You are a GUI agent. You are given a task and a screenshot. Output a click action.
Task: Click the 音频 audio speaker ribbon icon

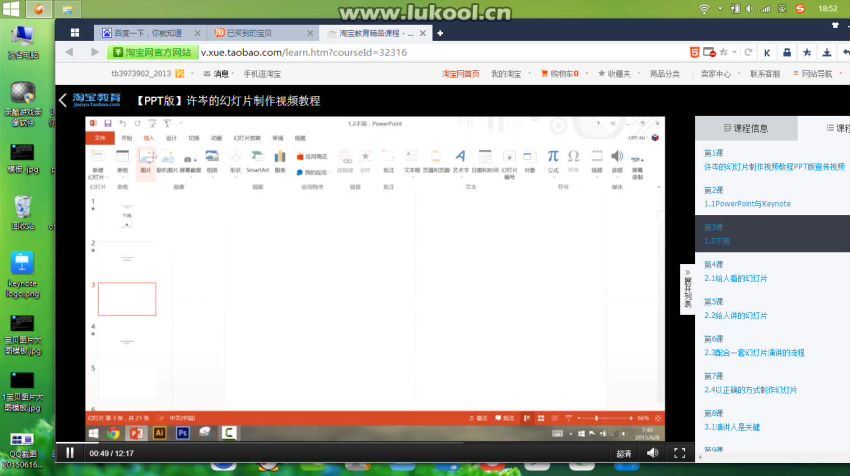tap(617, 162)
